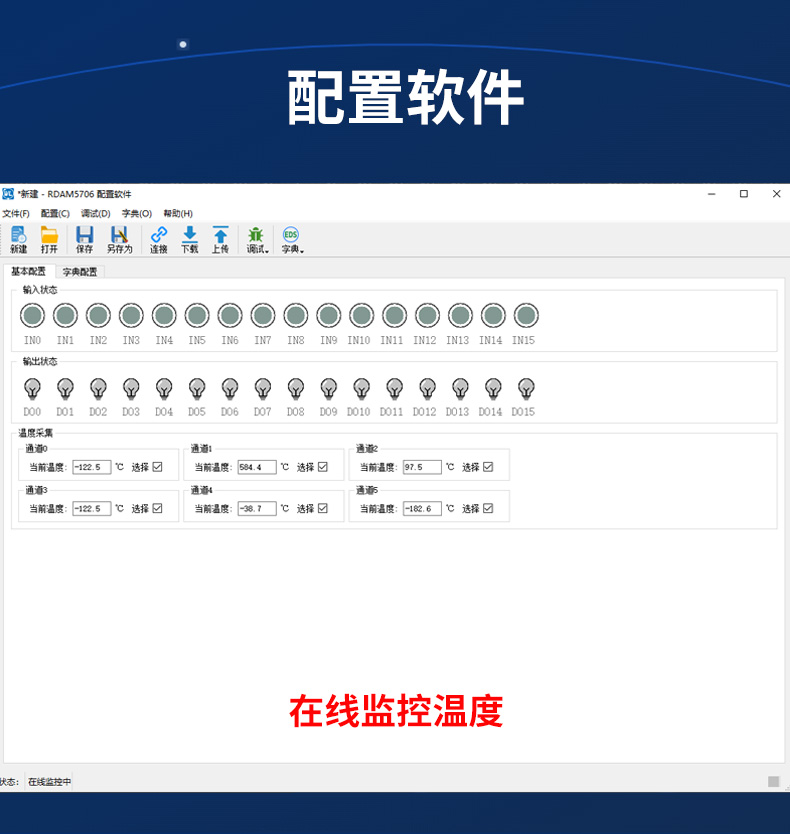The height and width of the screenshot is (834, 790).
Task: Click the 通道1 current temperature field
Action: [256, 467]
